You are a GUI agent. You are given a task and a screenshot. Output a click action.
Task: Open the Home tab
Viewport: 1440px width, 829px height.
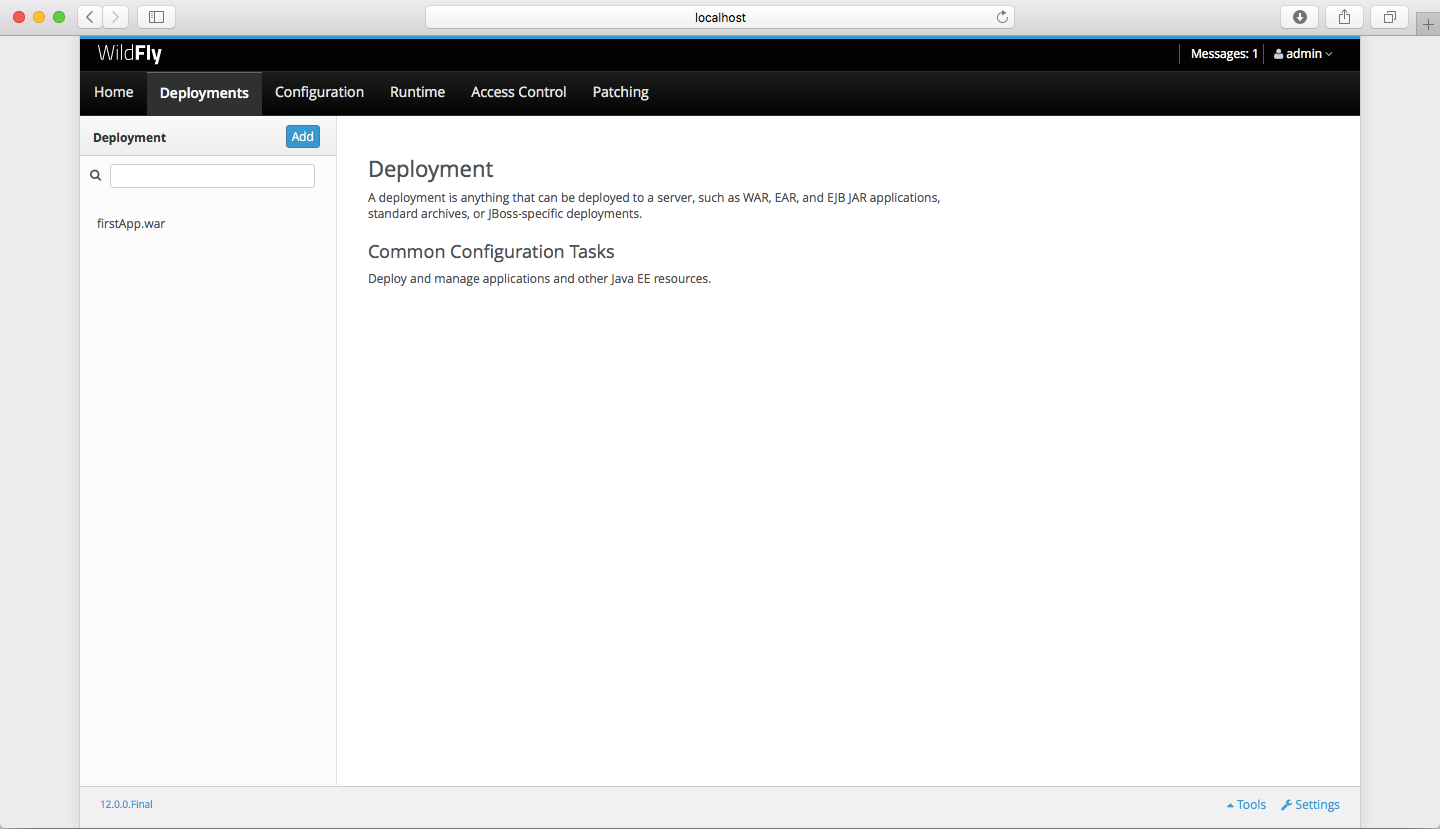point(114,92)
